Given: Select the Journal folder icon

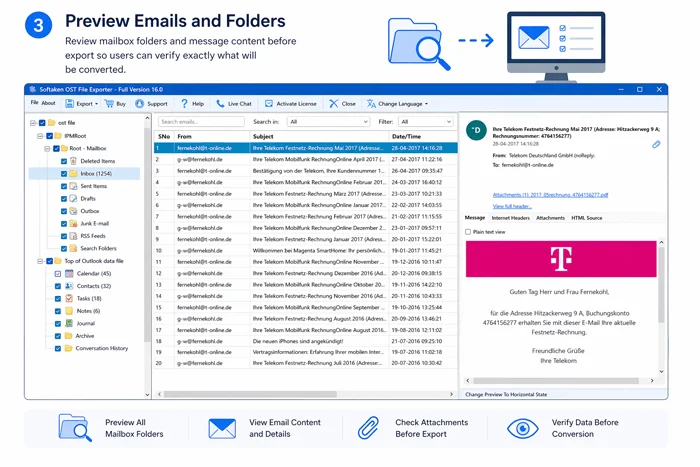Looking at the screenshot, I should coord(69,323).
